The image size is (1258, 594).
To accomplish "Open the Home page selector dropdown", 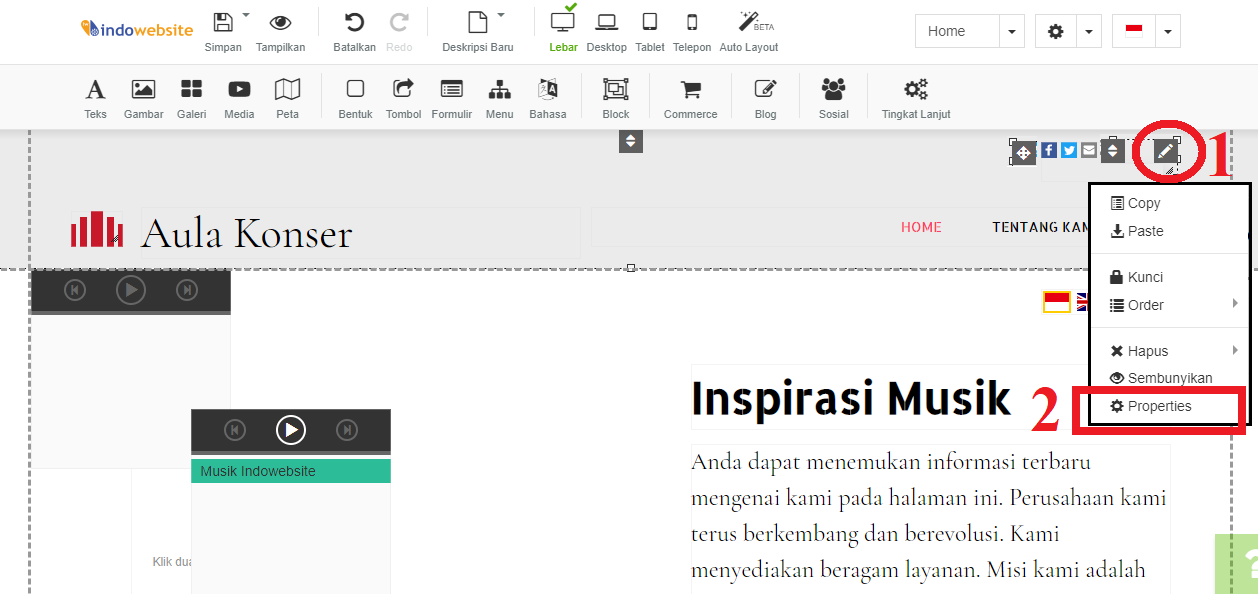I will 1011,31.
